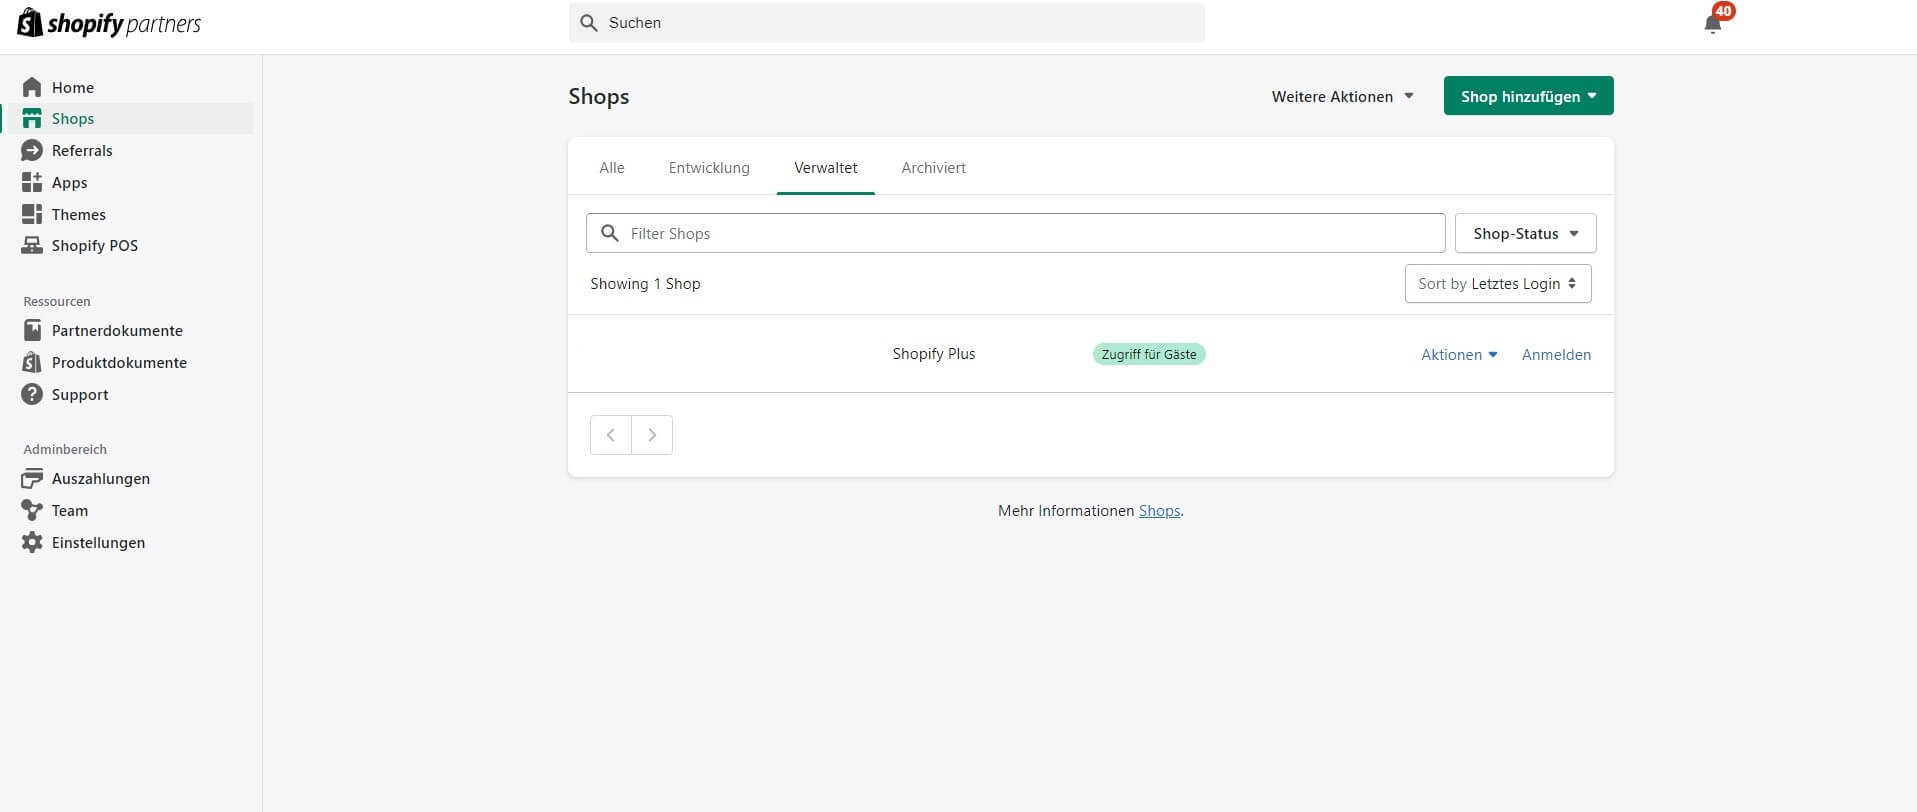
Task: Click the Shops storefront icon
Action: click(x=32, y=118)
